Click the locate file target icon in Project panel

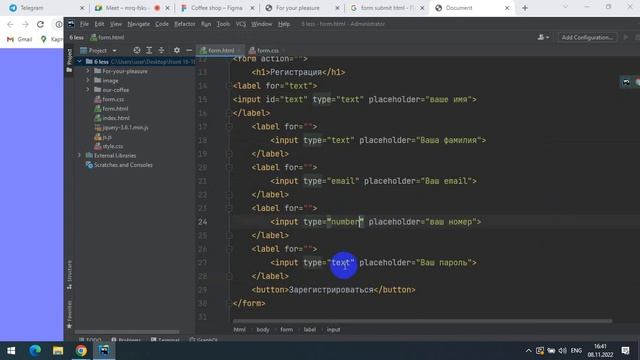tap(137, 50)
